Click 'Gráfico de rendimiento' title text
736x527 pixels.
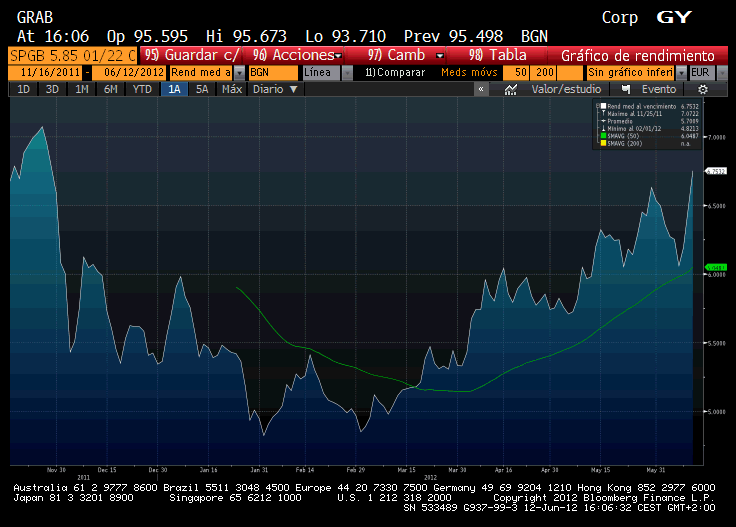pyautogui.click(x=637, y=56)
